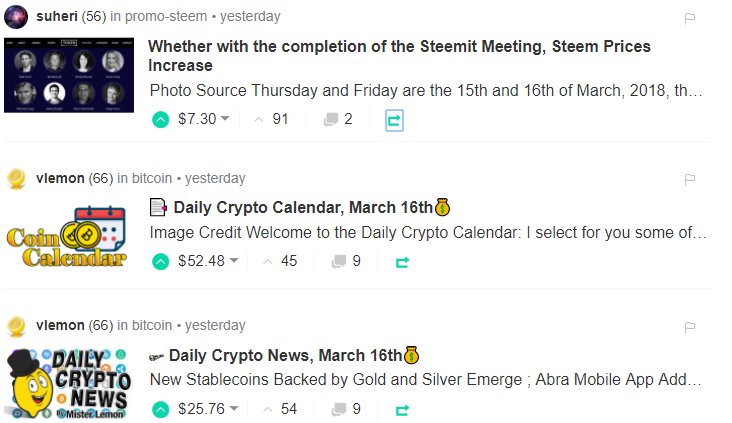Expand the $7.30 payout dropdown

point(225,120)
